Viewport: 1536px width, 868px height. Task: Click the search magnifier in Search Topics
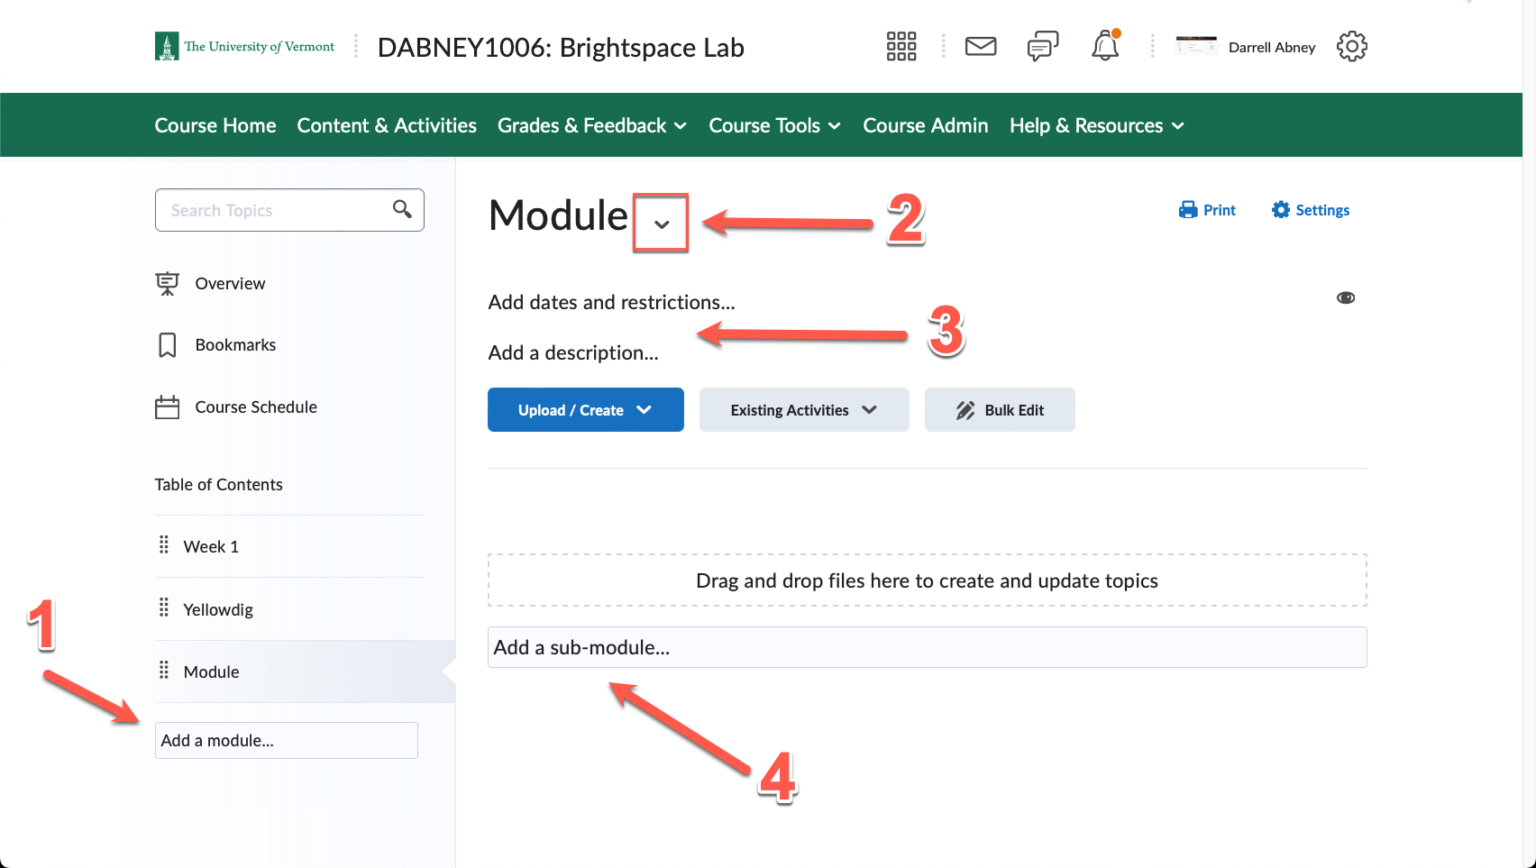click(x=403, y=210)
